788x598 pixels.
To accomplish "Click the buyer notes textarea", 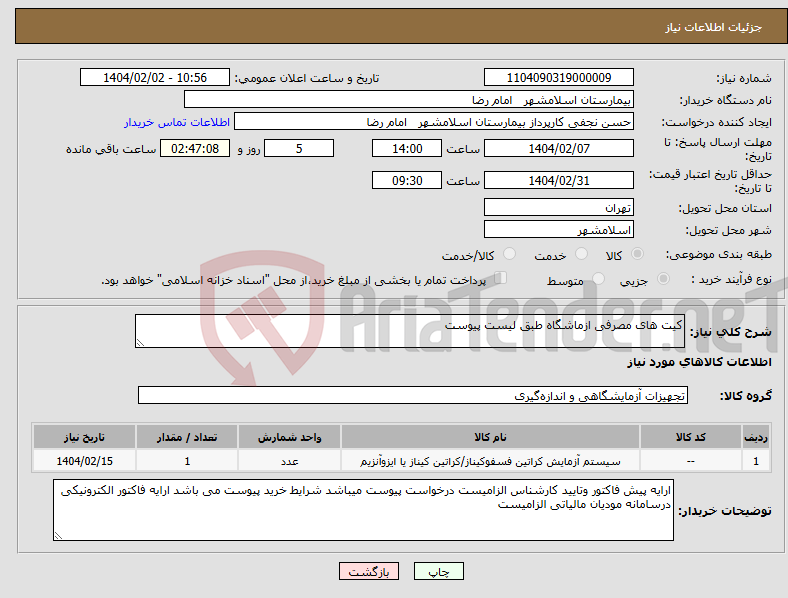I will pyautogui.click(x=363, y=510).
